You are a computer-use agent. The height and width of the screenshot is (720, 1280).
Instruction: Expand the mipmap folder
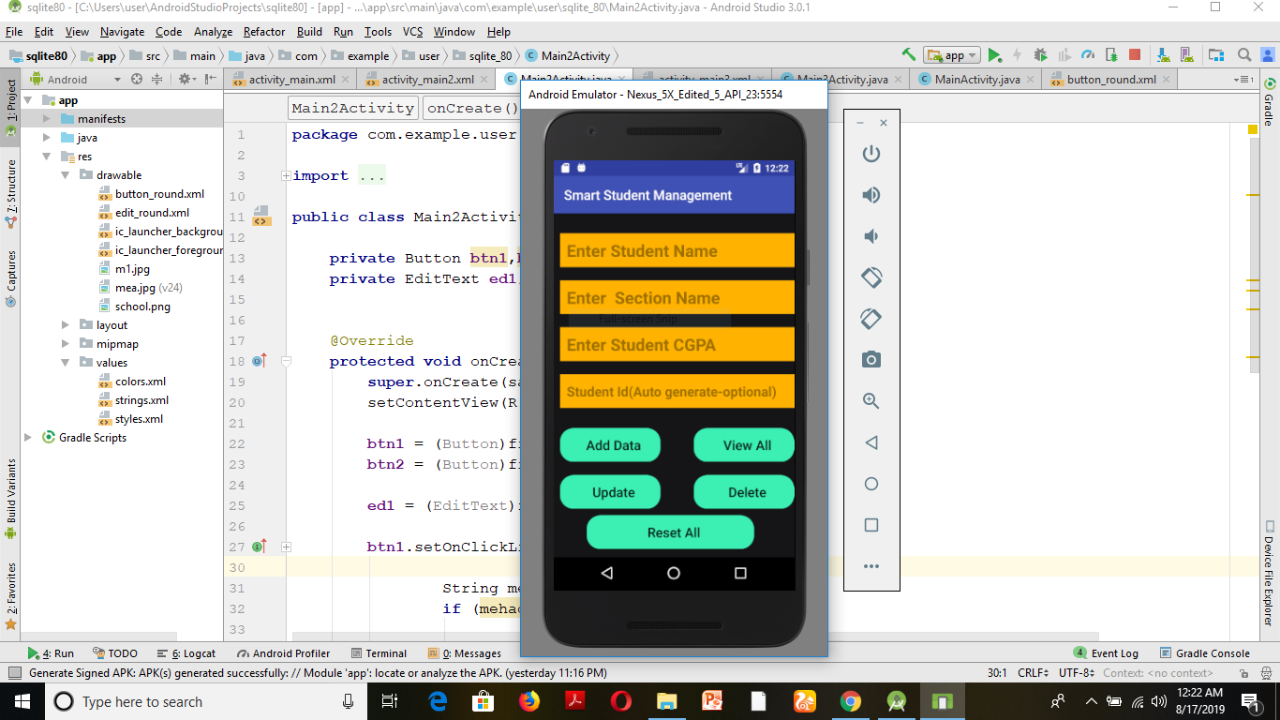point(65,344)
